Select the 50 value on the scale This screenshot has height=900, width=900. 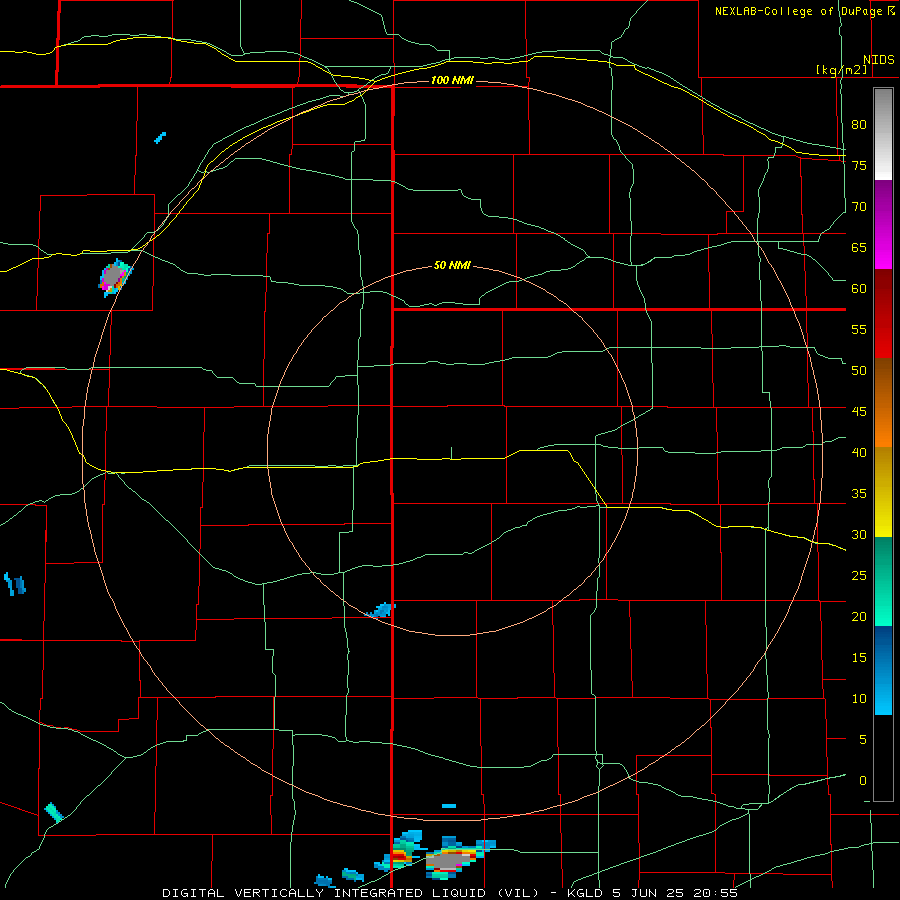(x=859, y=371)
